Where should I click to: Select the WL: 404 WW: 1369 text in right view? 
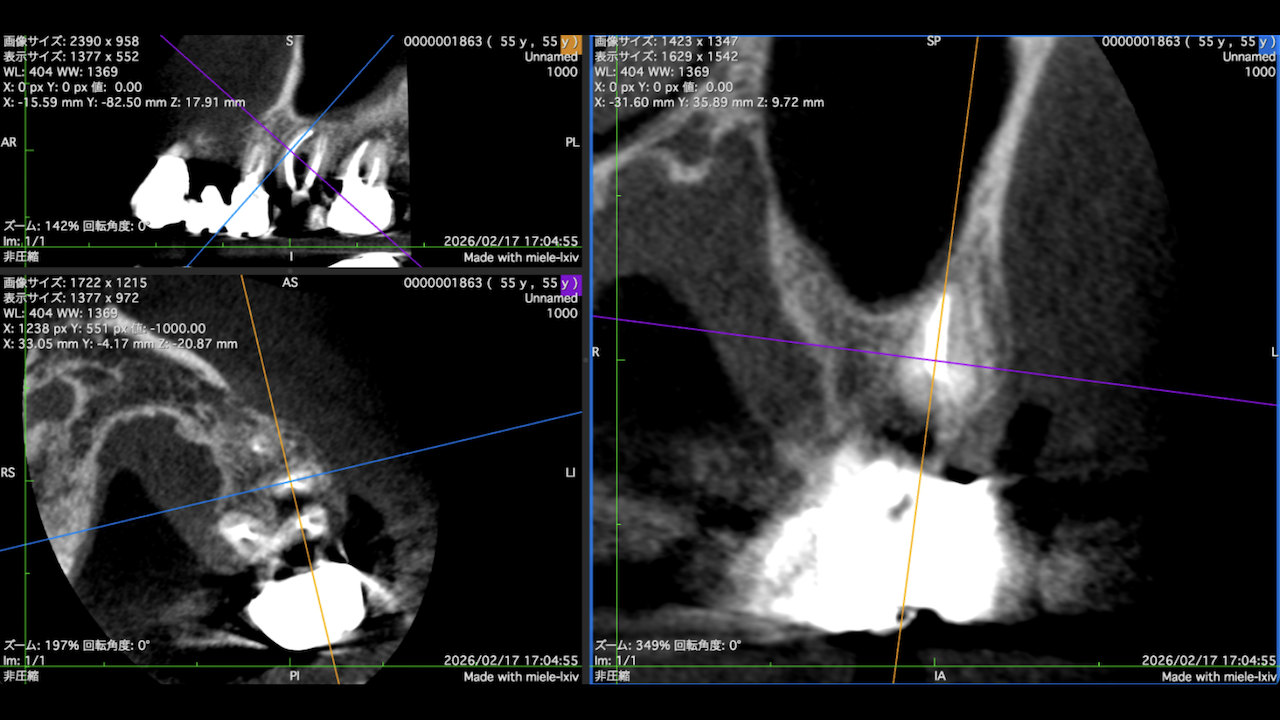click(x=651, y=72)
